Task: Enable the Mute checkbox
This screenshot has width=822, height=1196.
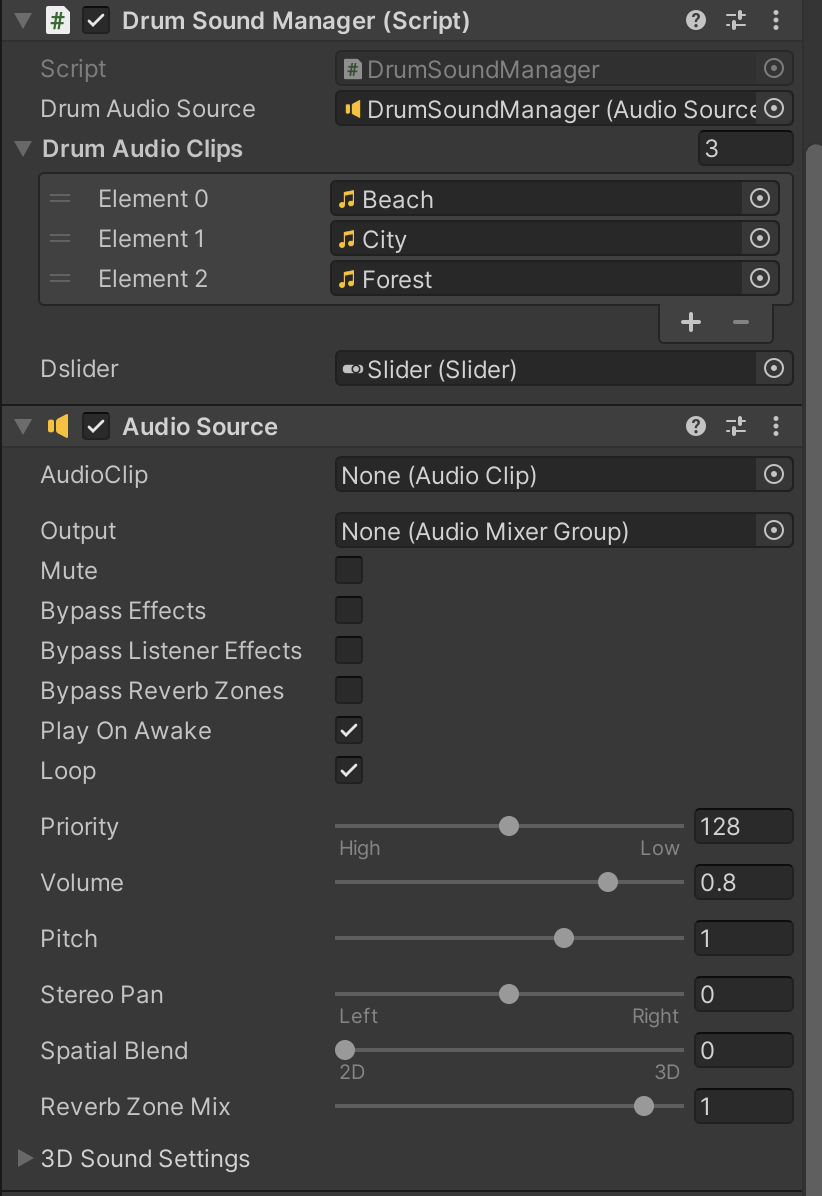Action: coord(349,571)
